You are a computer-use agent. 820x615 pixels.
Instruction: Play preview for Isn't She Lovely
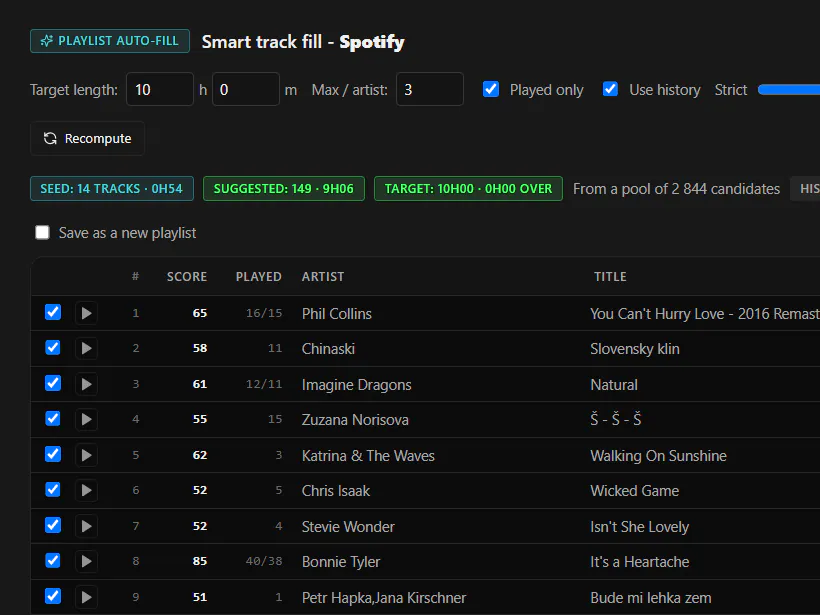(86, 526)
